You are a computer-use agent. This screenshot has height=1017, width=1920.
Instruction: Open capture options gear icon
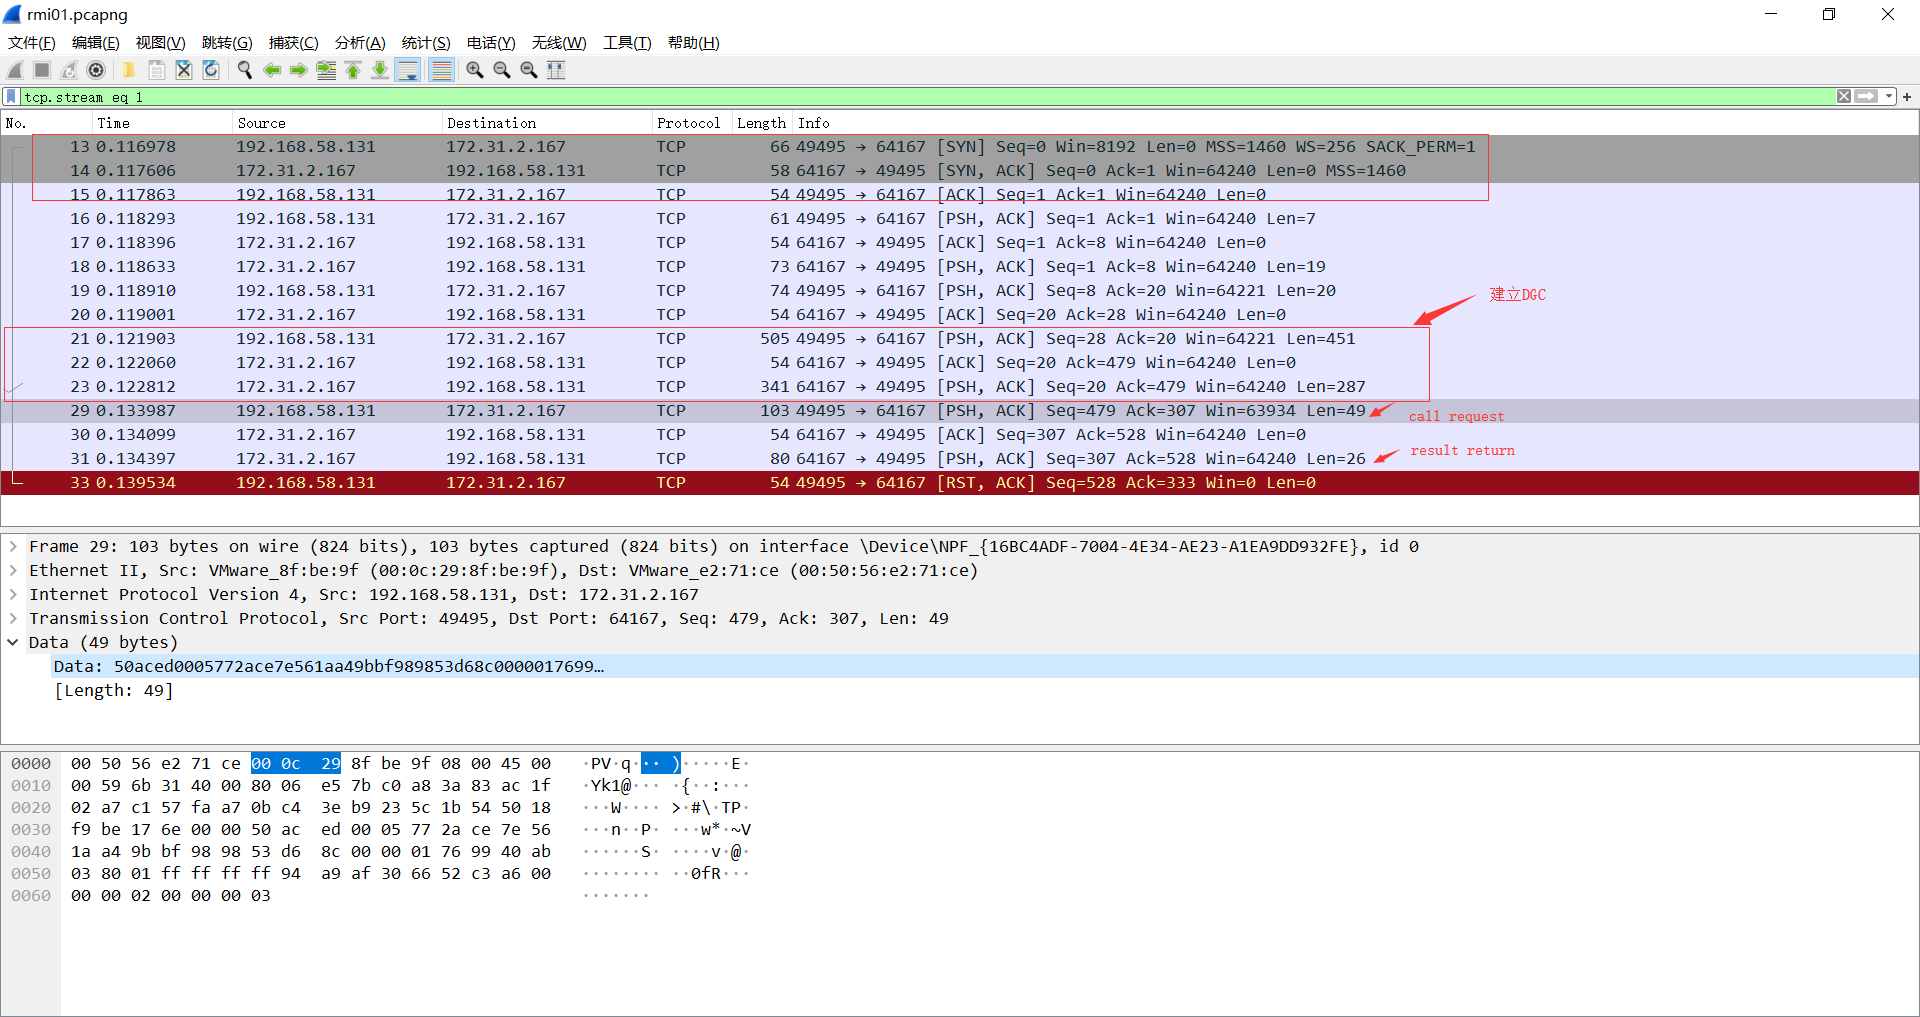[96, 70]
